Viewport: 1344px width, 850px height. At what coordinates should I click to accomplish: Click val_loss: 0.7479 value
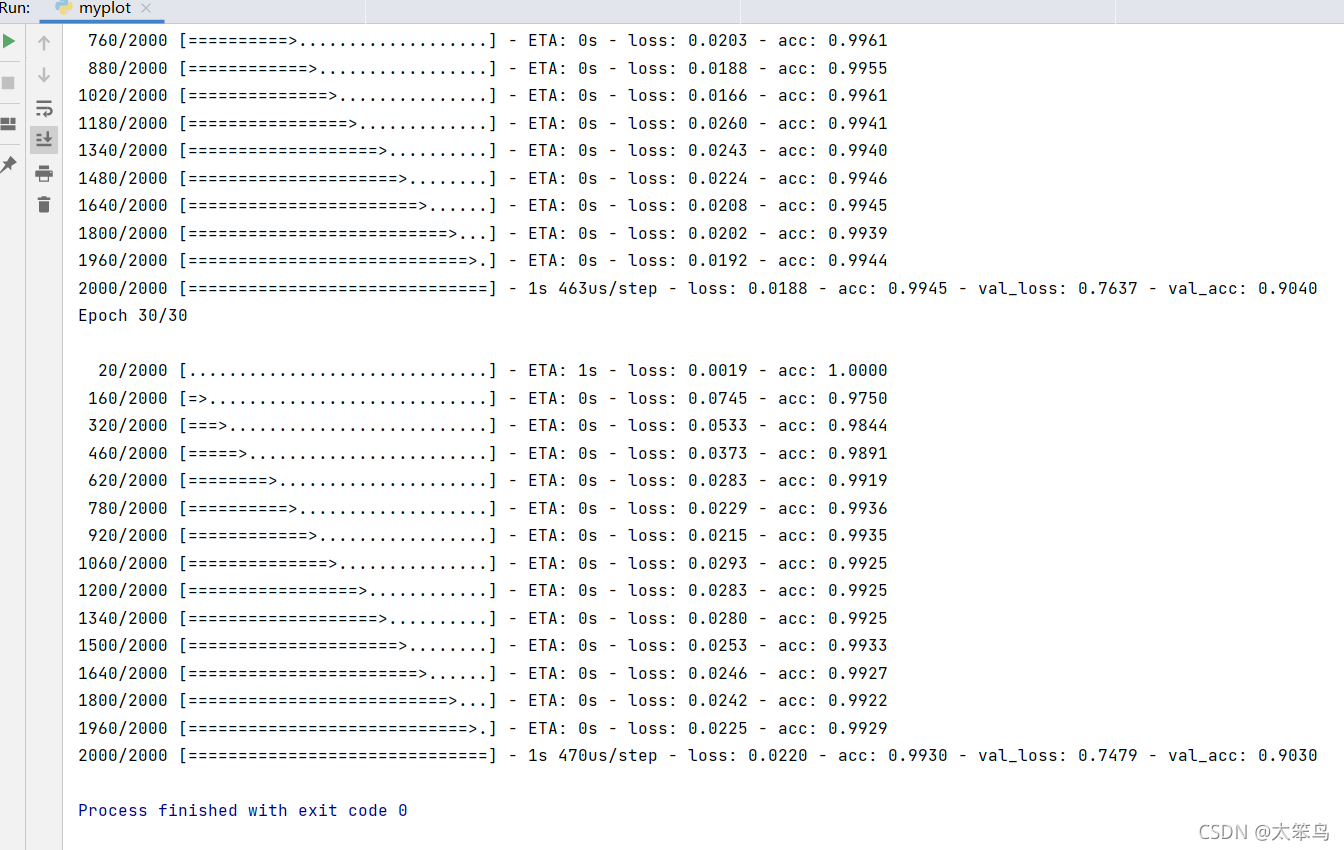coord(1107,755)
